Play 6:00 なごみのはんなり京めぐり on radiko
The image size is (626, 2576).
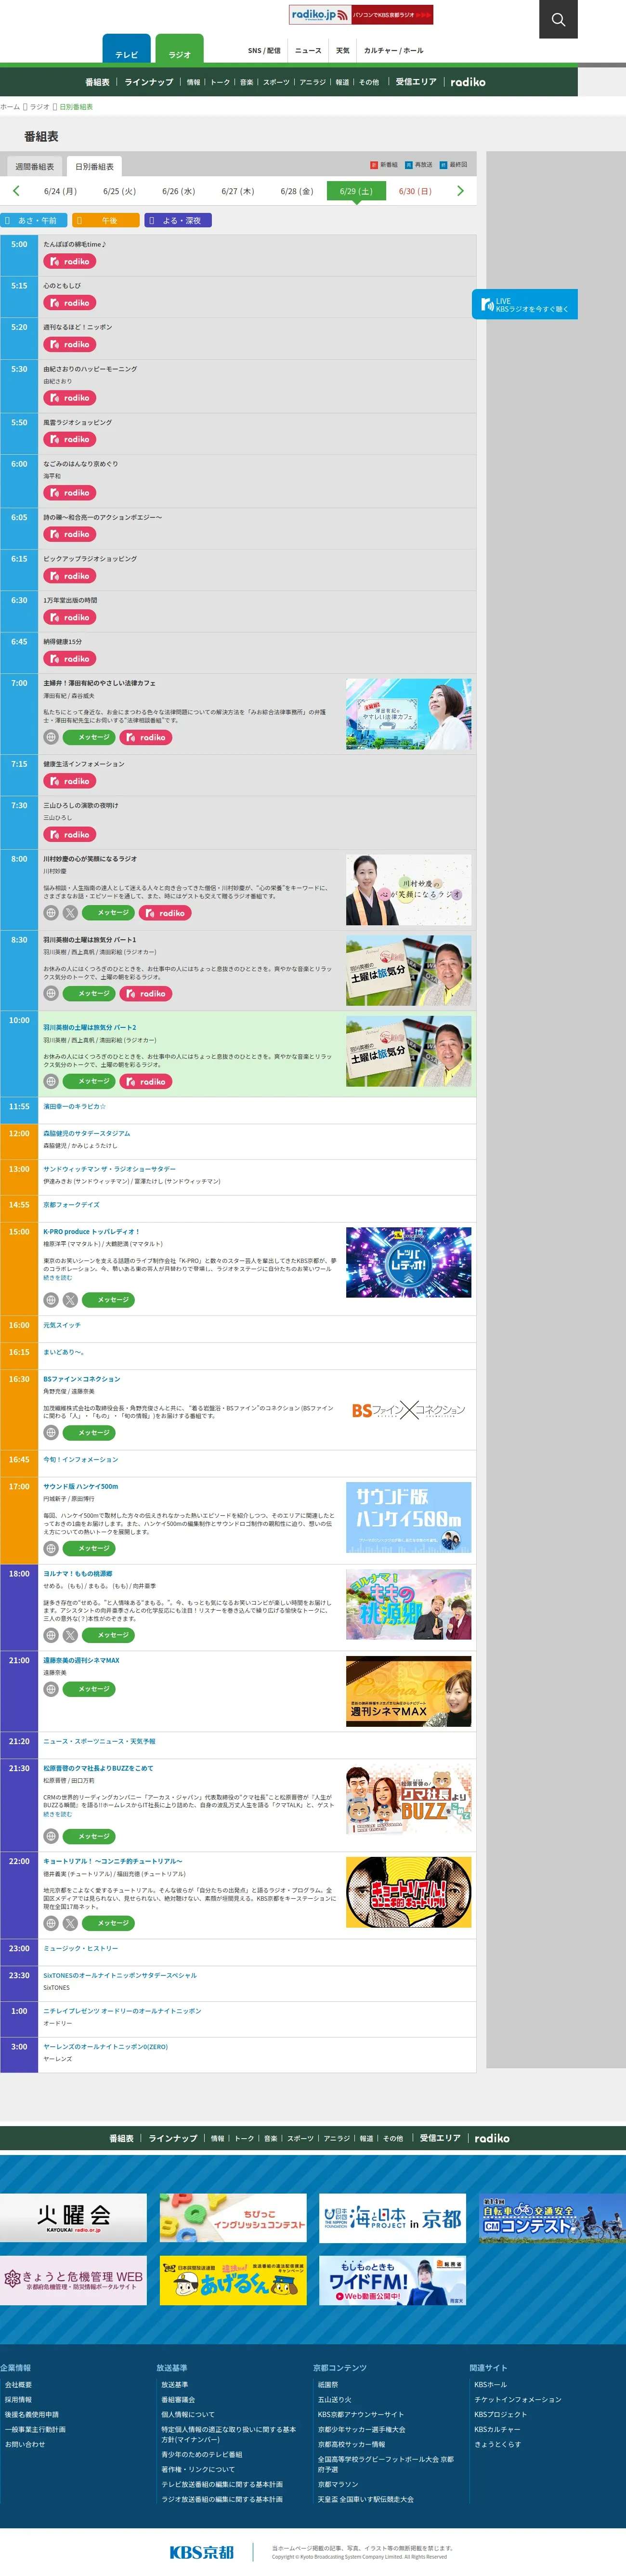click(x=69, y=493)
